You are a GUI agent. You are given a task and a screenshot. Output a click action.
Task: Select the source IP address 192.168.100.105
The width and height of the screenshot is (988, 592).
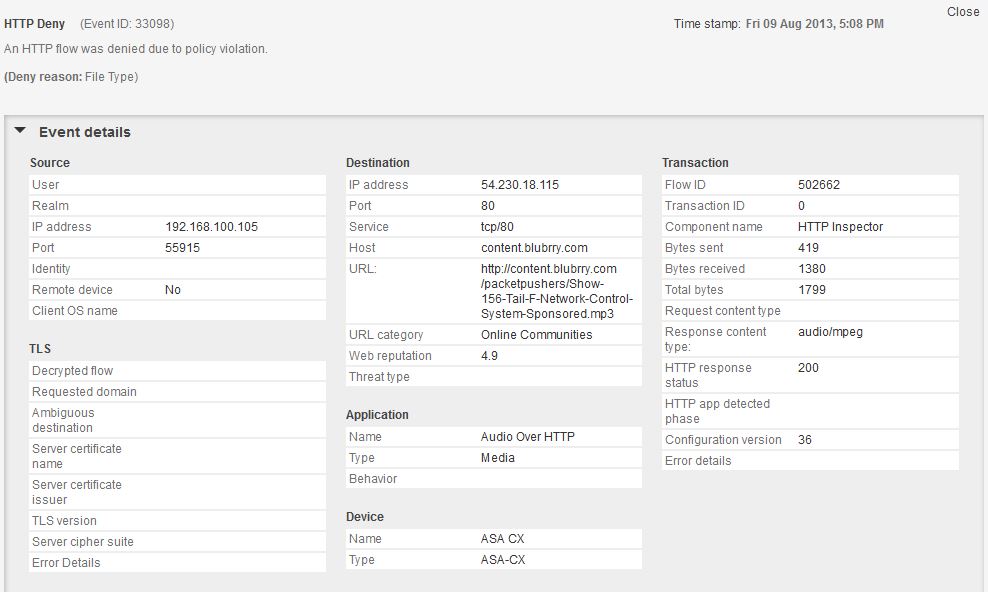point(211,227)
